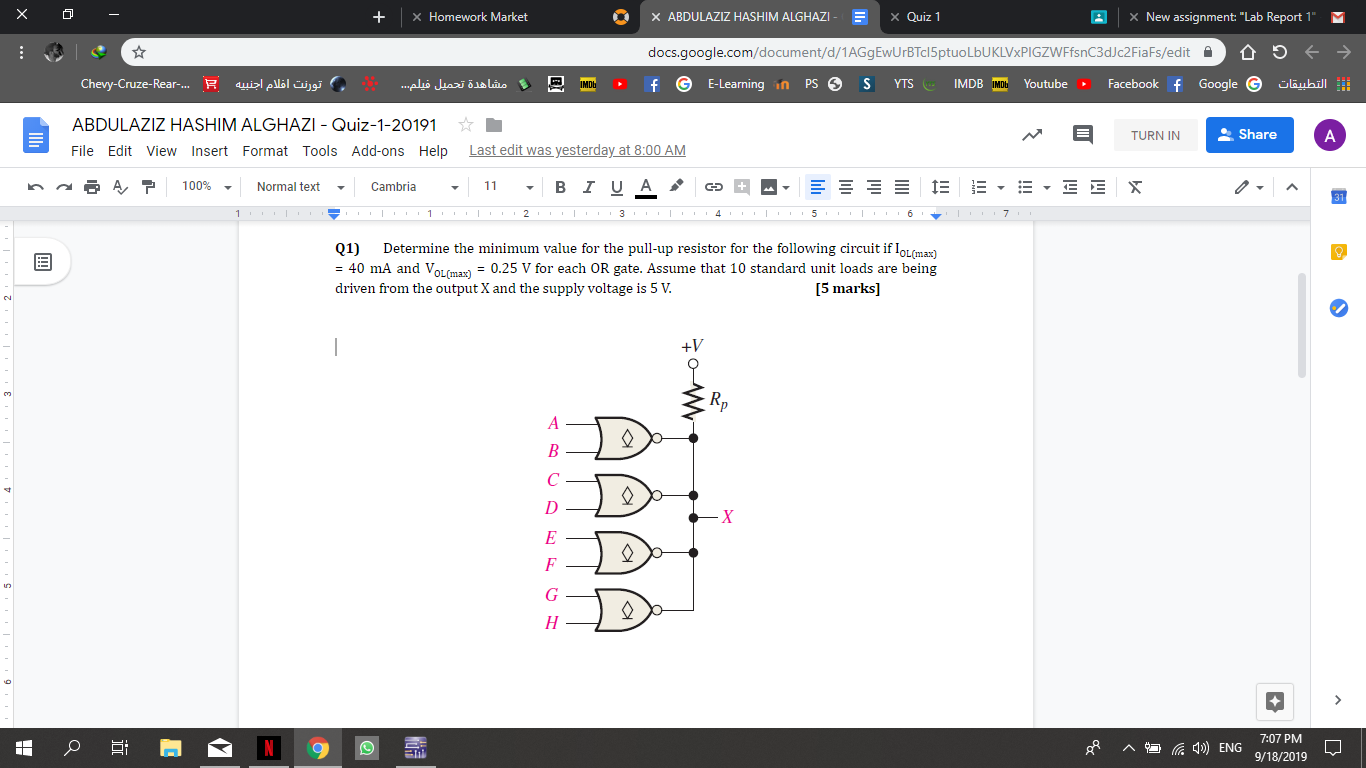Click the insert link icon
This screenshot has height=768, width=1366.
(714, 187)
